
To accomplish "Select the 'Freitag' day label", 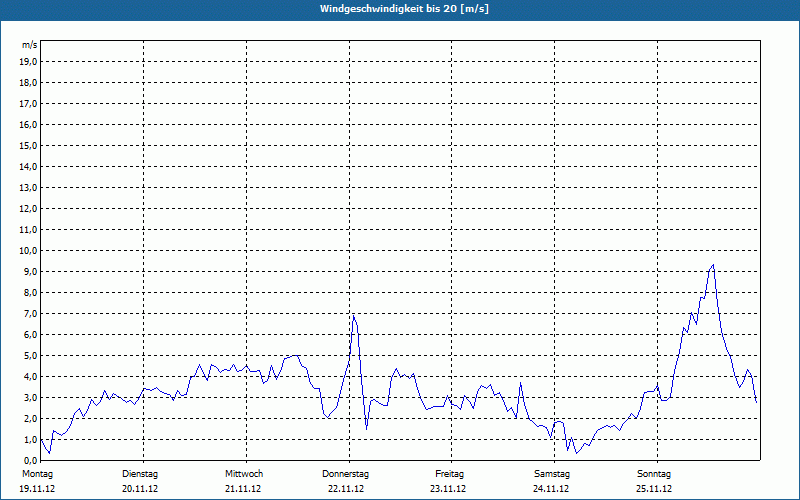I will pyautogui.click(x=449, y=474).
